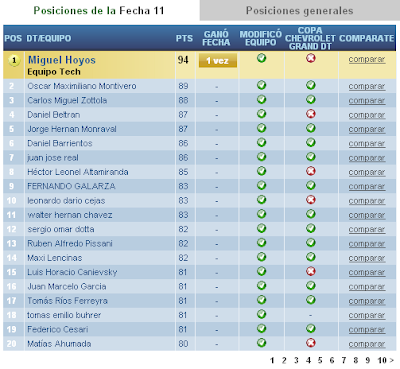
Task: Click the PTS column header
Action: pos(184,38)
